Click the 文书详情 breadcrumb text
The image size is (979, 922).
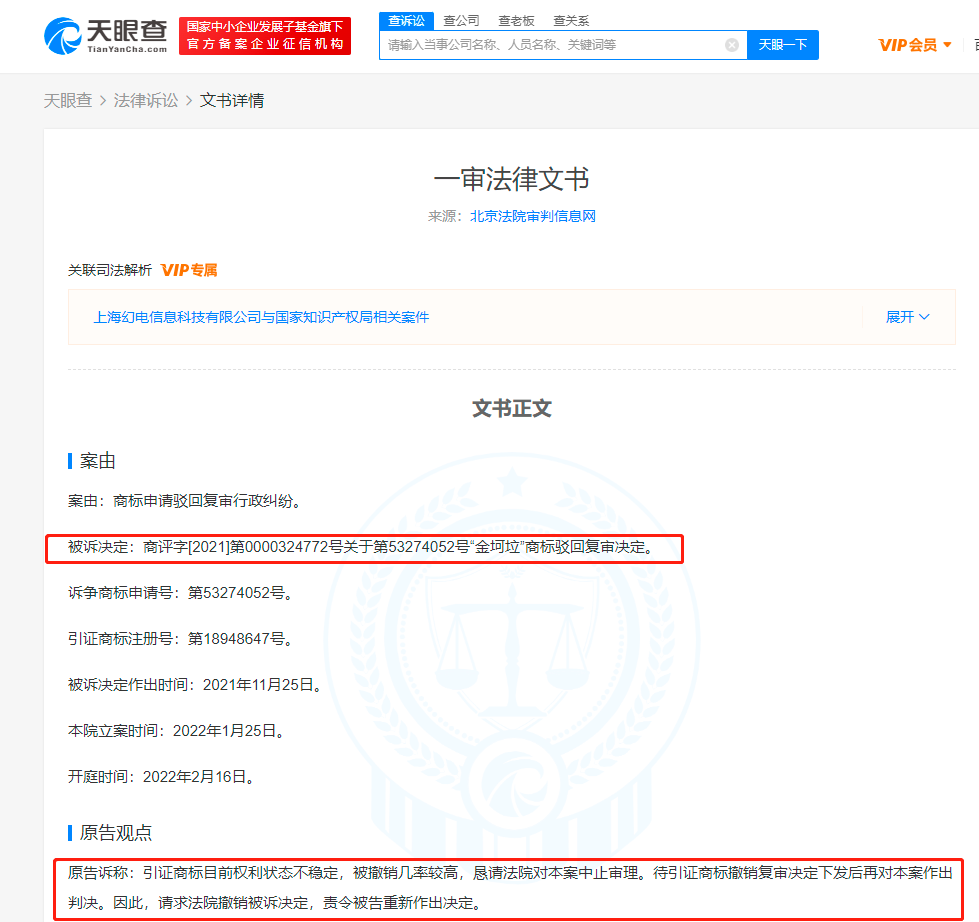point(232,101)
